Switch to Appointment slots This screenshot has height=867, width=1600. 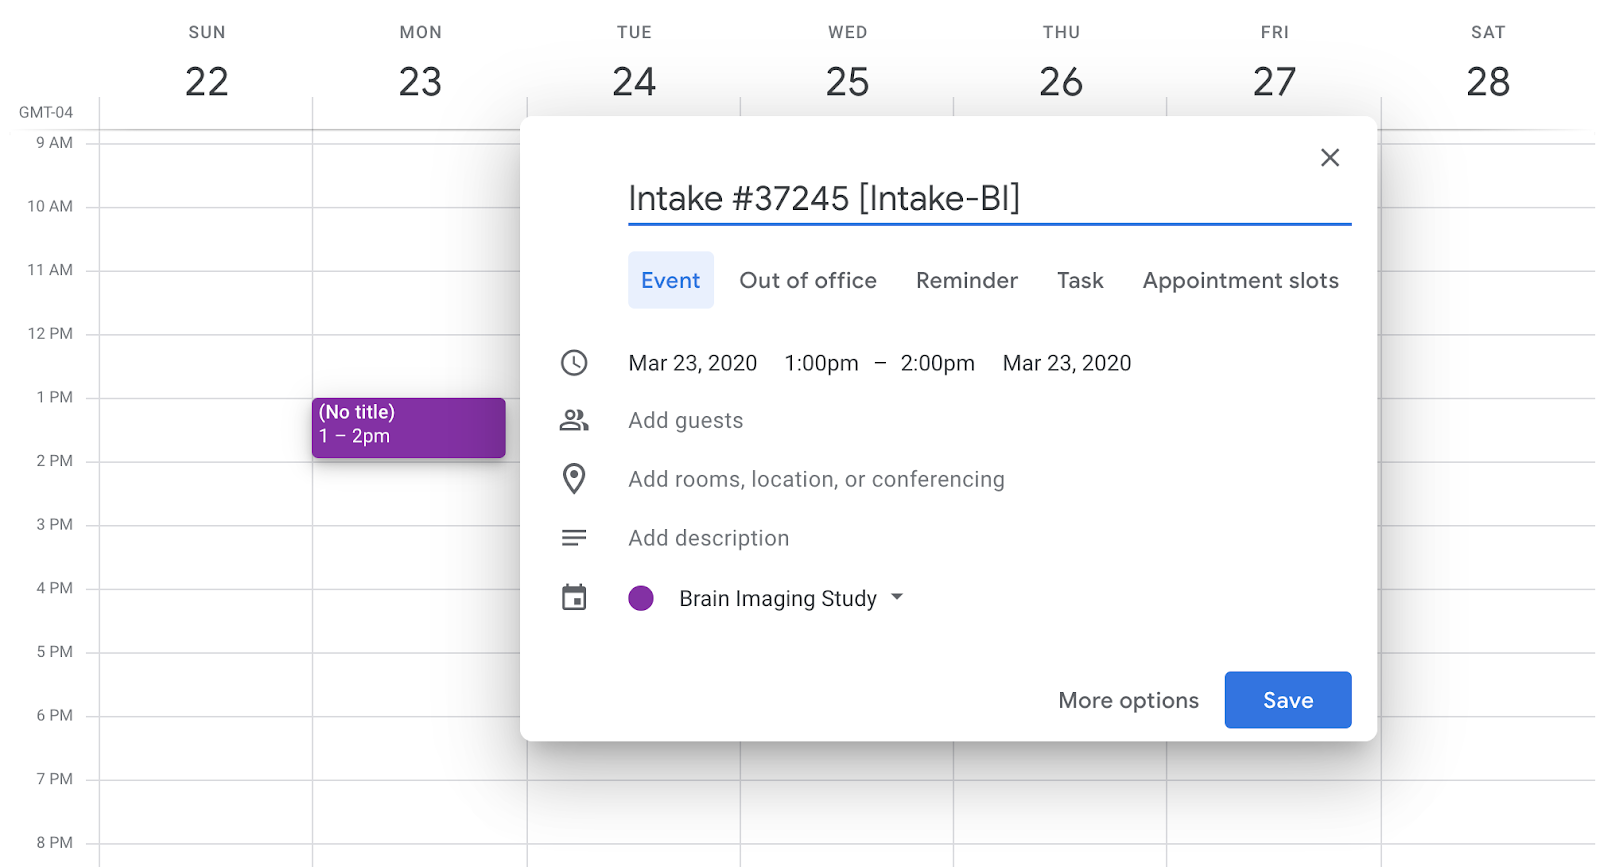click(x=1240, y=281)
